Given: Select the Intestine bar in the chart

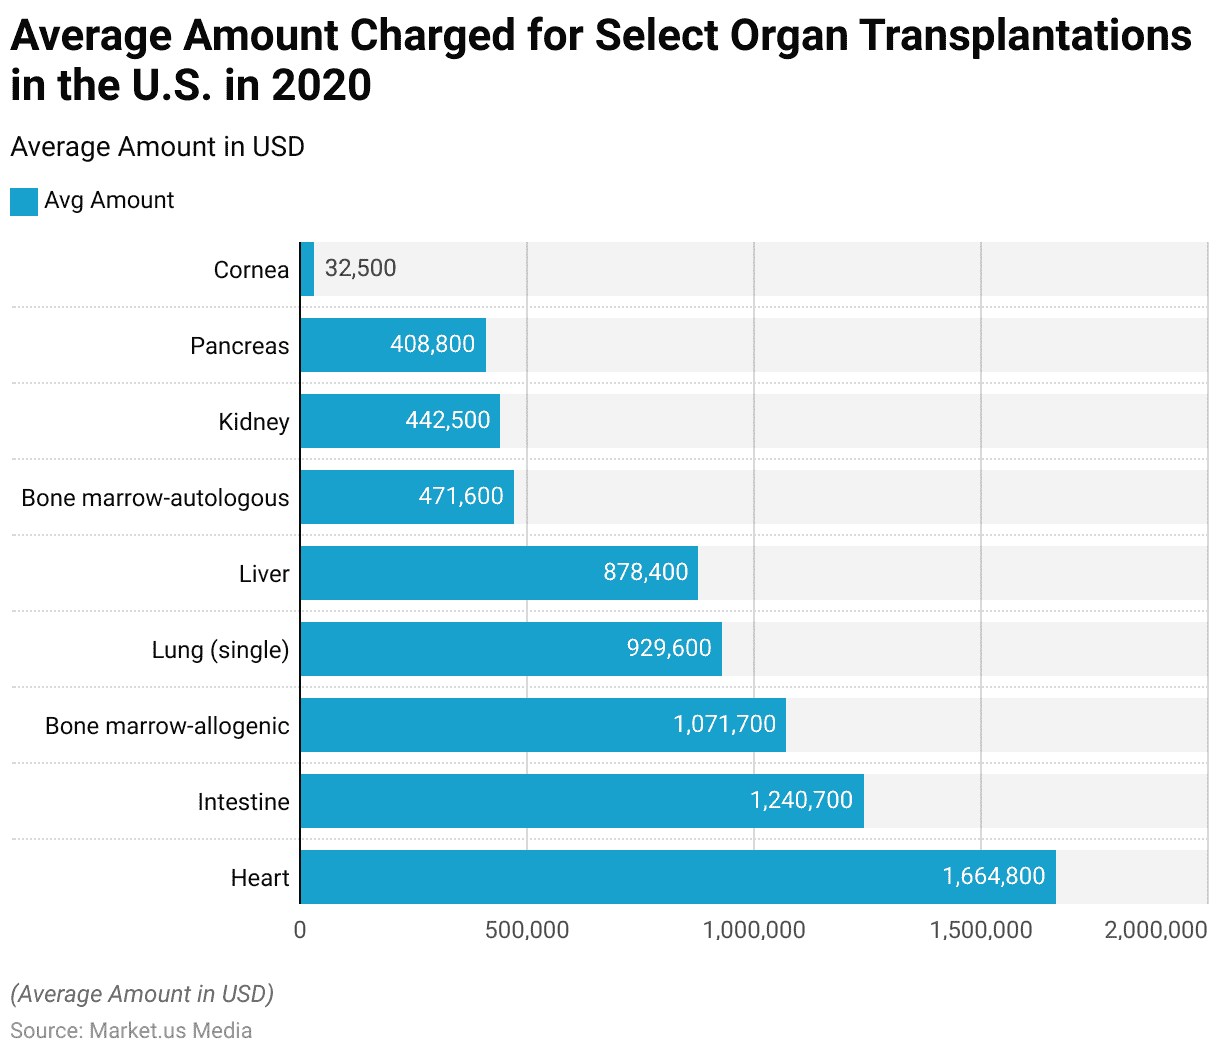Looking at the screenshot, I should tap(581, 801).
